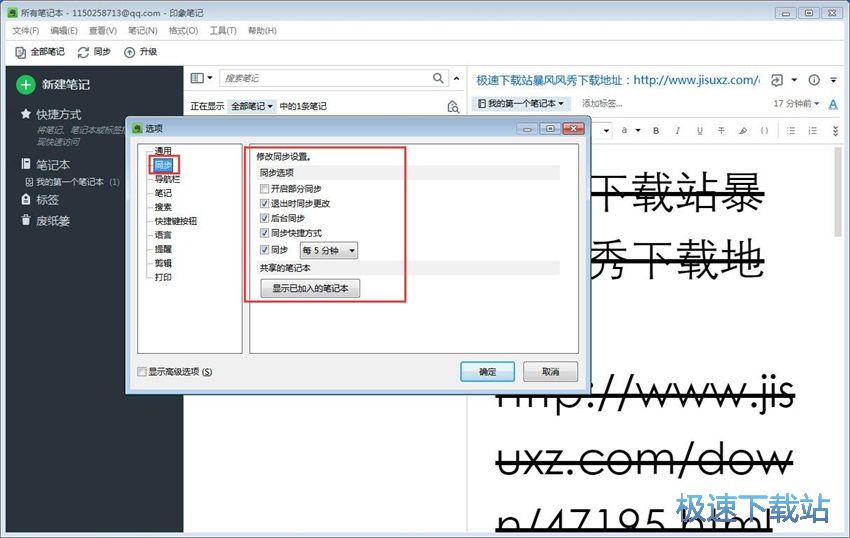The image size is (850, 538).
Task: Select 提醒 in options tree
Action: pos(163,249)
